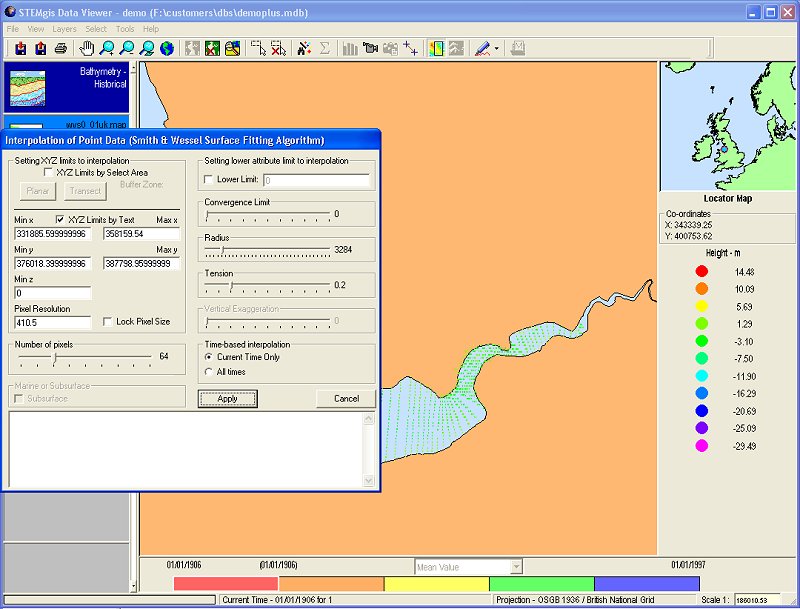This screenshot has height=609, width=800.
Task: Select the Pan hand tool
Action: coord(87,48)
